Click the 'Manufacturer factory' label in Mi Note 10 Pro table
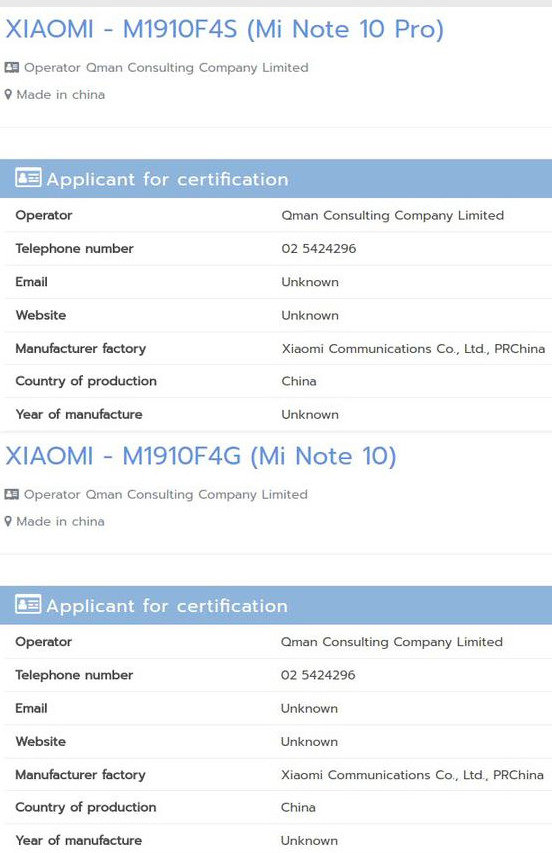The width and height of the screenshot is (552, 853). 80,349
